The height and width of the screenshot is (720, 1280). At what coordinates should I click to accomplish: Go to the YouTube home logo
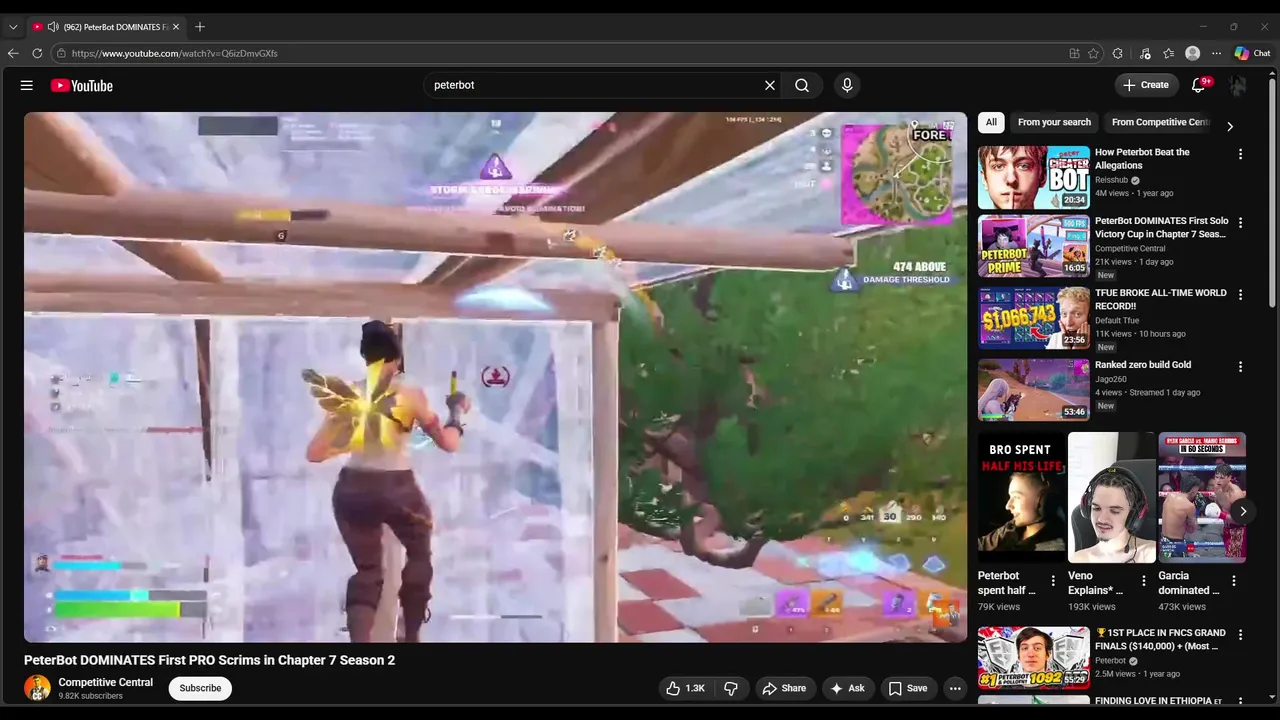point(82,85)
